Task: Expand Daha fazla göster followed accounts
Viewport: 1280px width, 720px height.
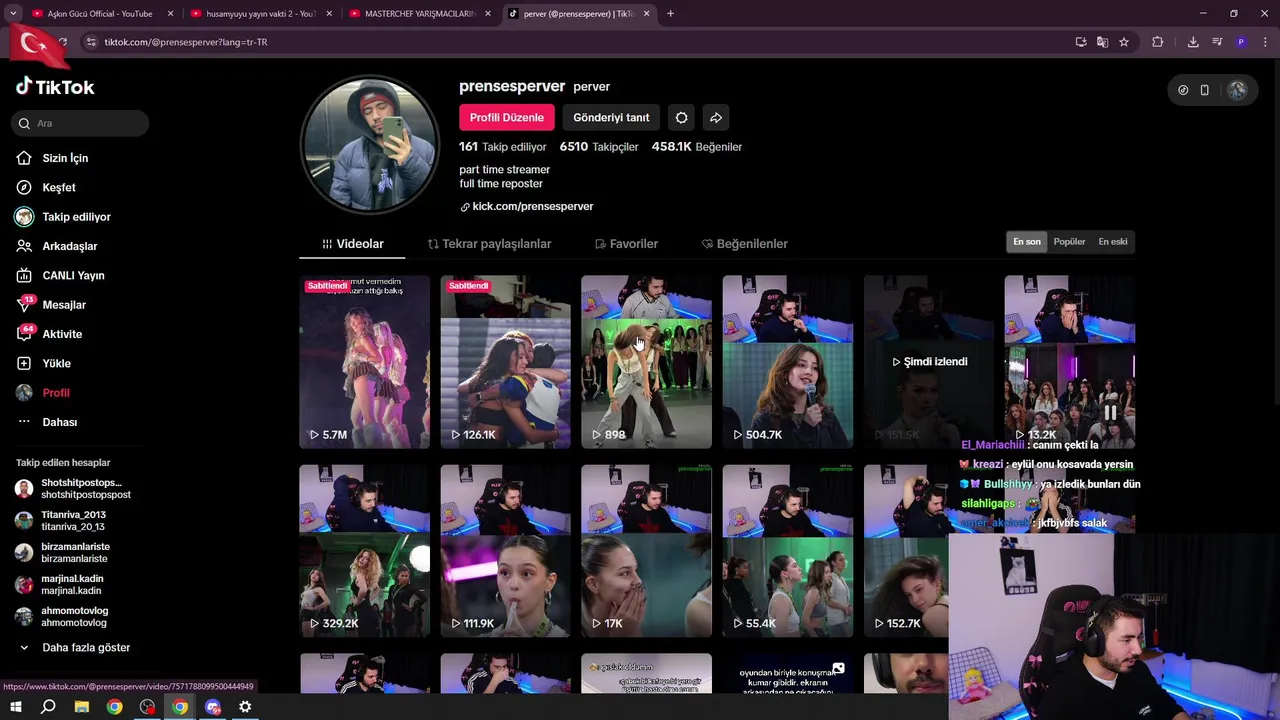Action: pos(86,648)
